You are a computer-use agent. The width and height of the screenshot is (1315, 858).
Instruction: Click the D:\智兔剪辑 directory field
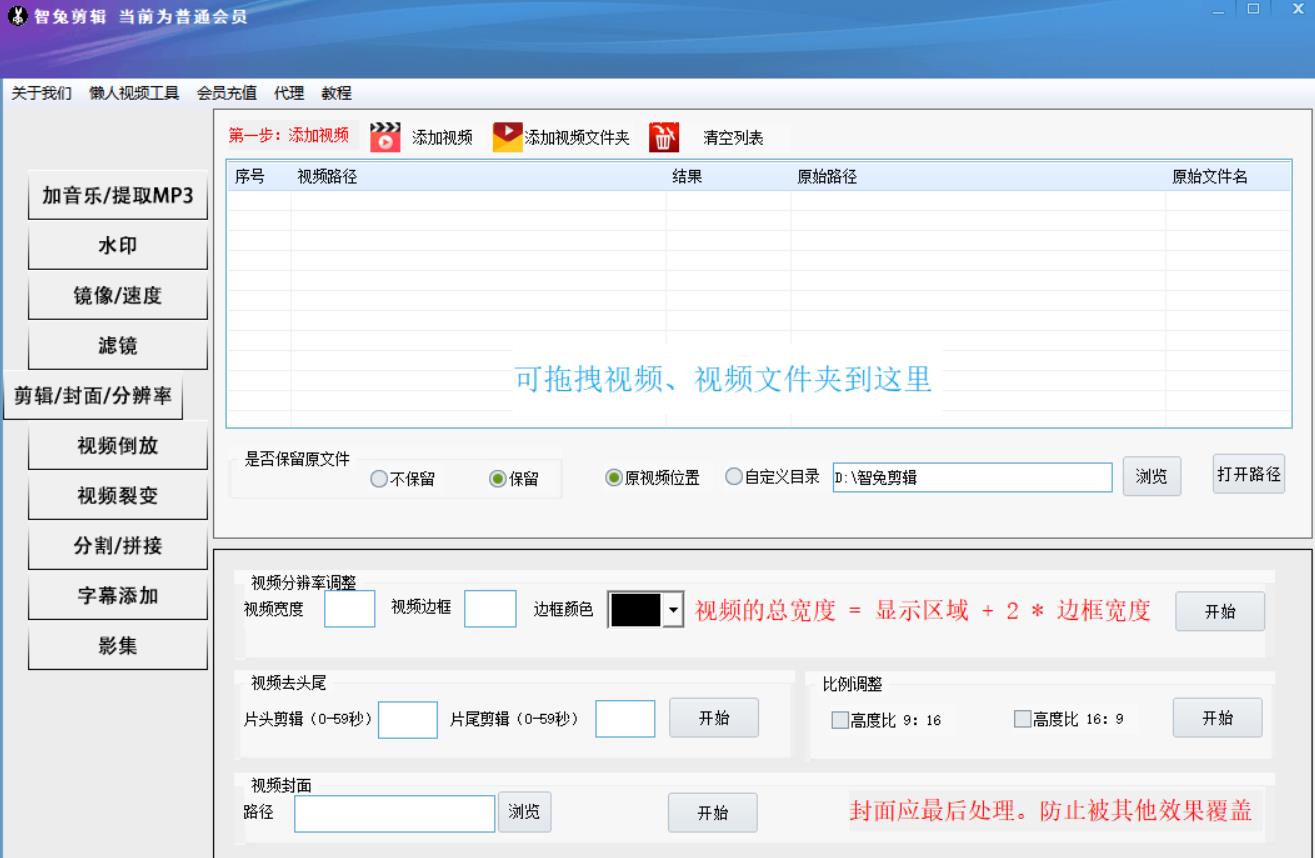(973, 478)
